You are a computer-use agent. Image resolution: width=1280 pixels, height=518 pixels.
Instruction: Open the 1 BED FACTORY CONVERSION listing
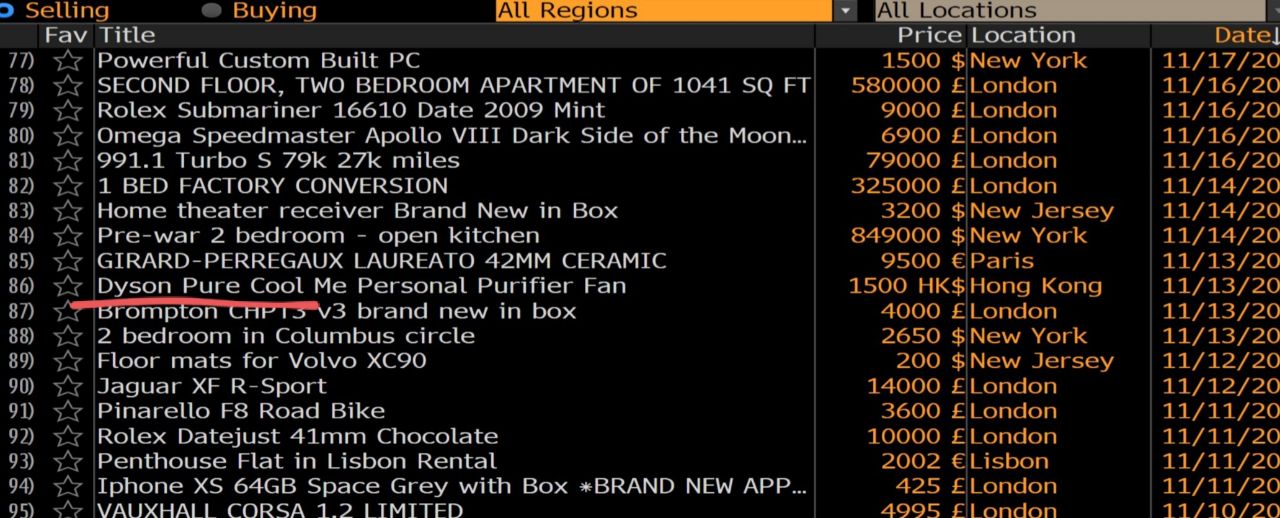click(272, 186)
